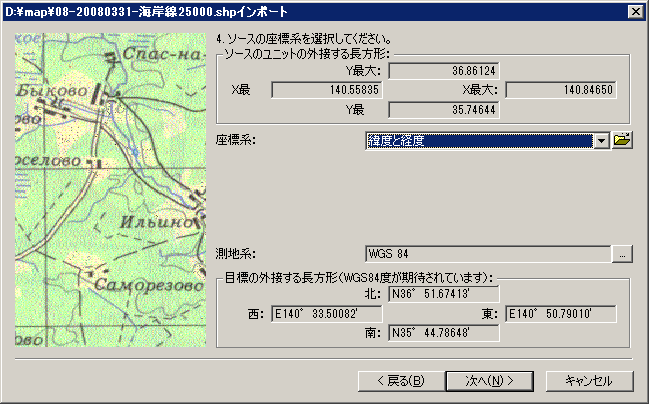Open the coordinate system file folder icon

point(623,140)
